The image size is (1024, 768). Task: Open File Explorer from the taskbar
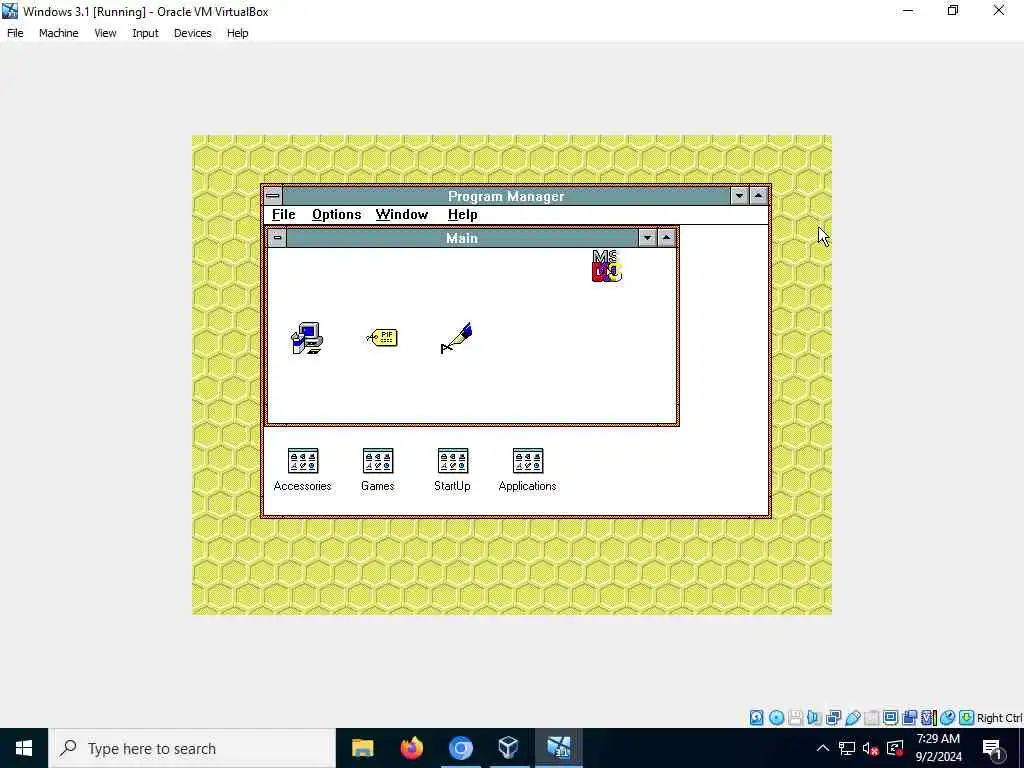click(x=362, y=748)
